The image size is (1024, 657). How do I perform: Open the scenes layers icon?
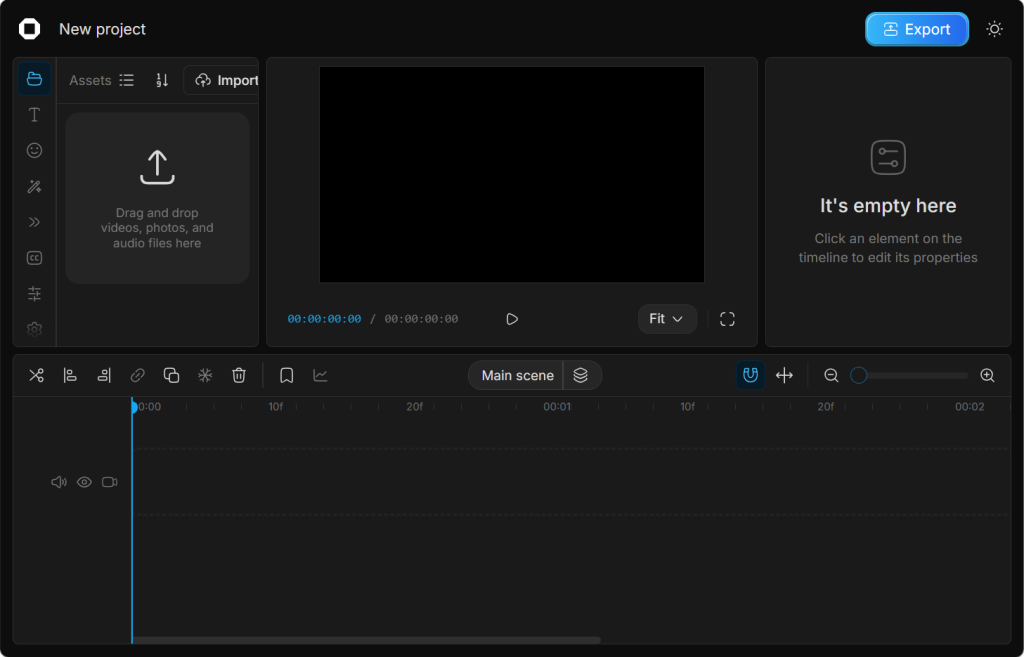tap(581, 376)
